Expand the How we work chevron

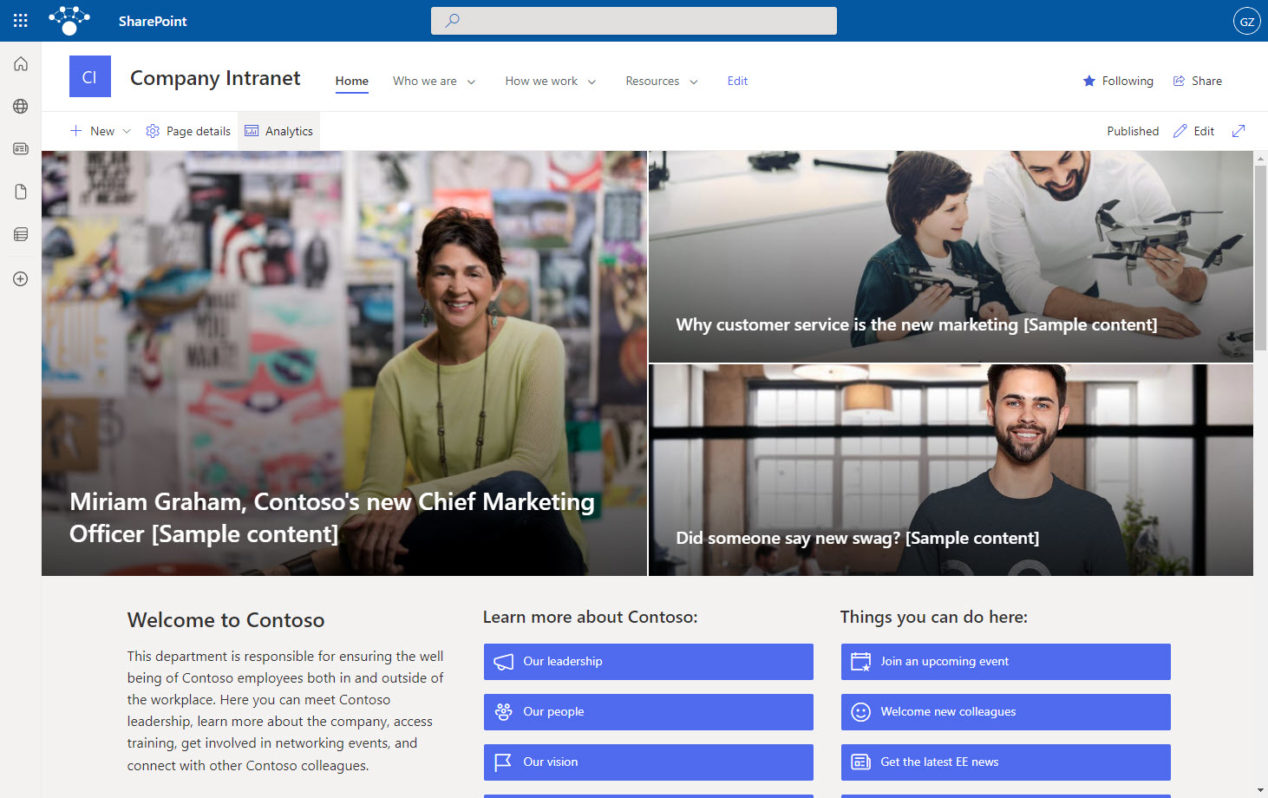pyautogui.click(x=591, y=82)
